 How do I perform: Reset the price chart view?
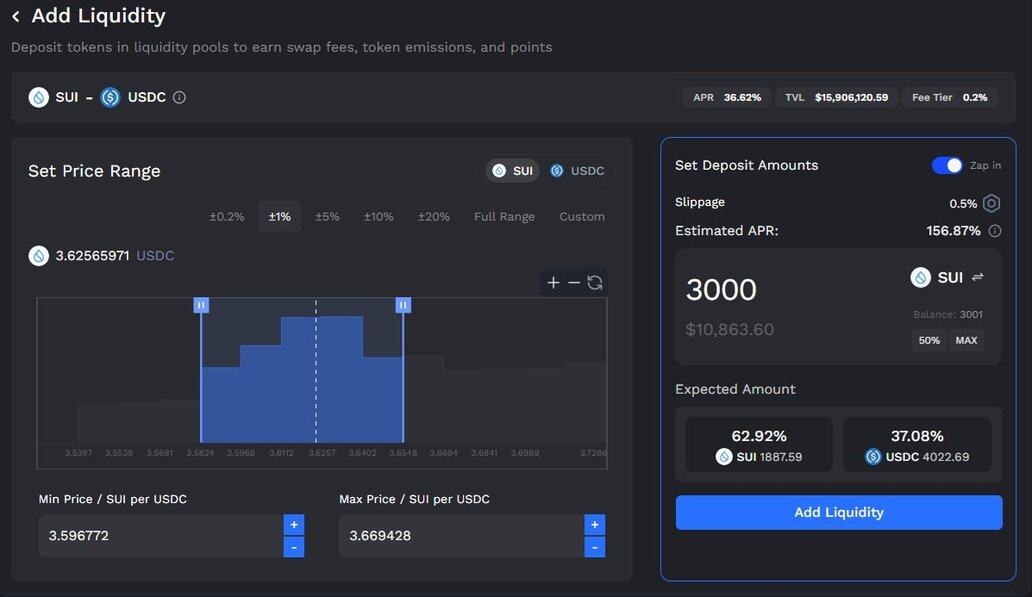595,282
